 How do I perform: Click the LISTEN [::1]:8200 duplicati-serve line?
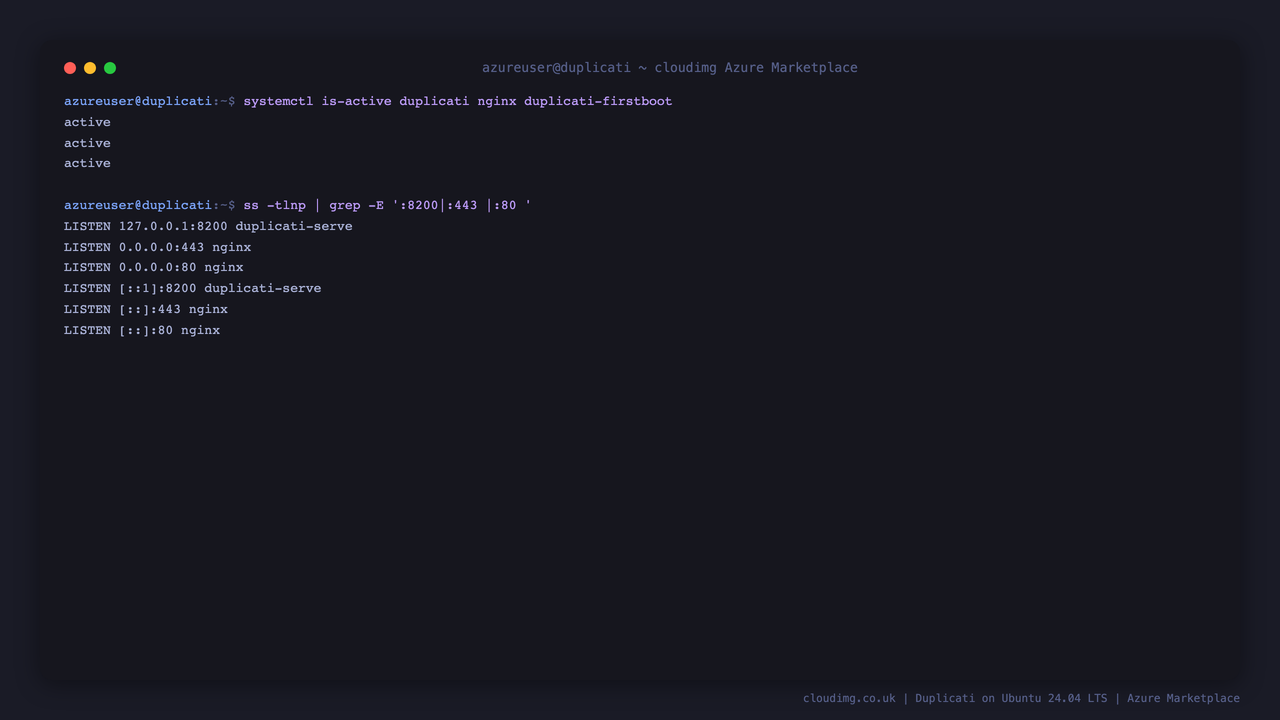coord(192,288)
